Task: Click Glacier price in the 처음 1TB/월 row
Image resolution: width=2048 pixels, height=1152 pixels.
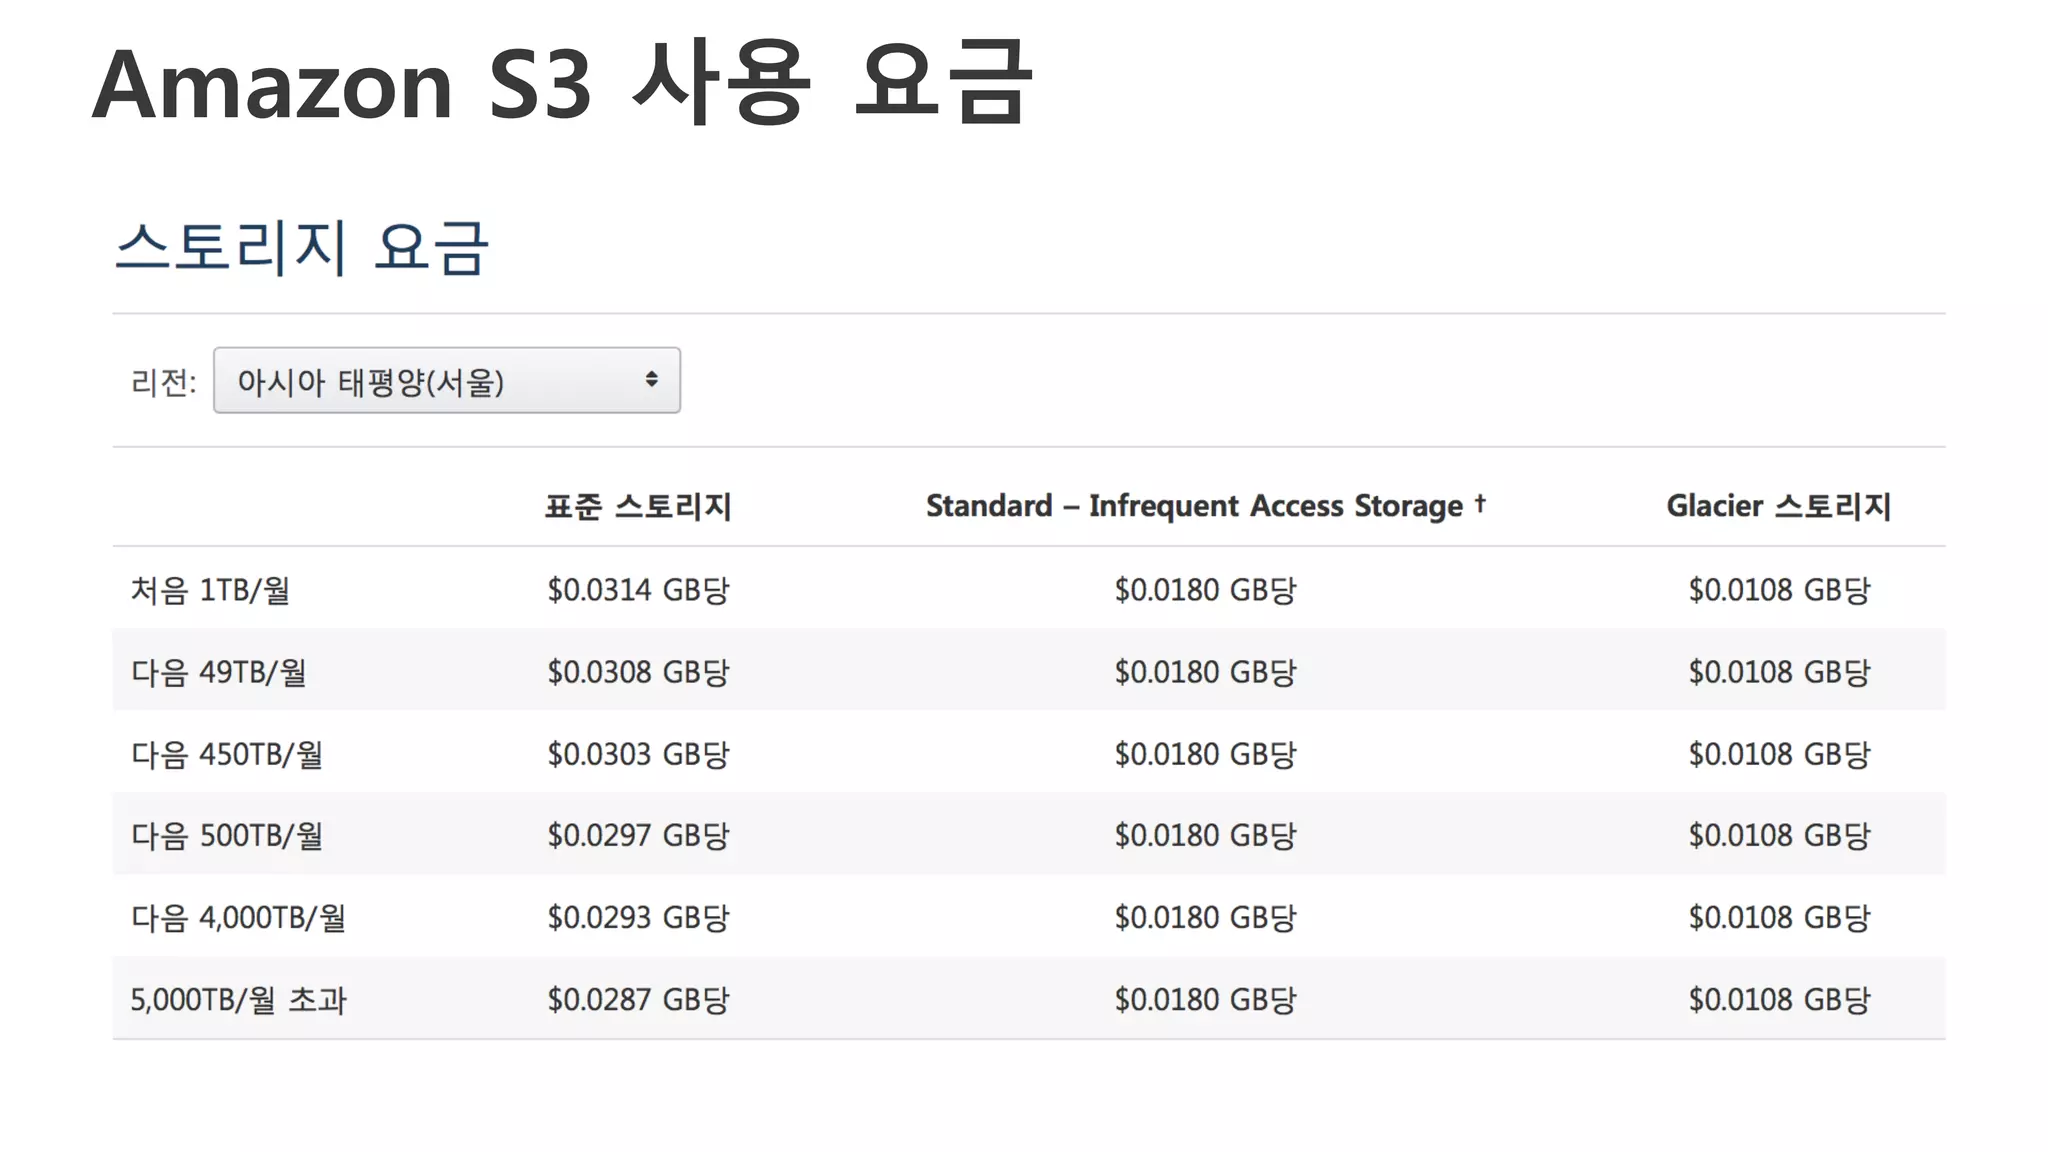Action: coord(1778,590)
